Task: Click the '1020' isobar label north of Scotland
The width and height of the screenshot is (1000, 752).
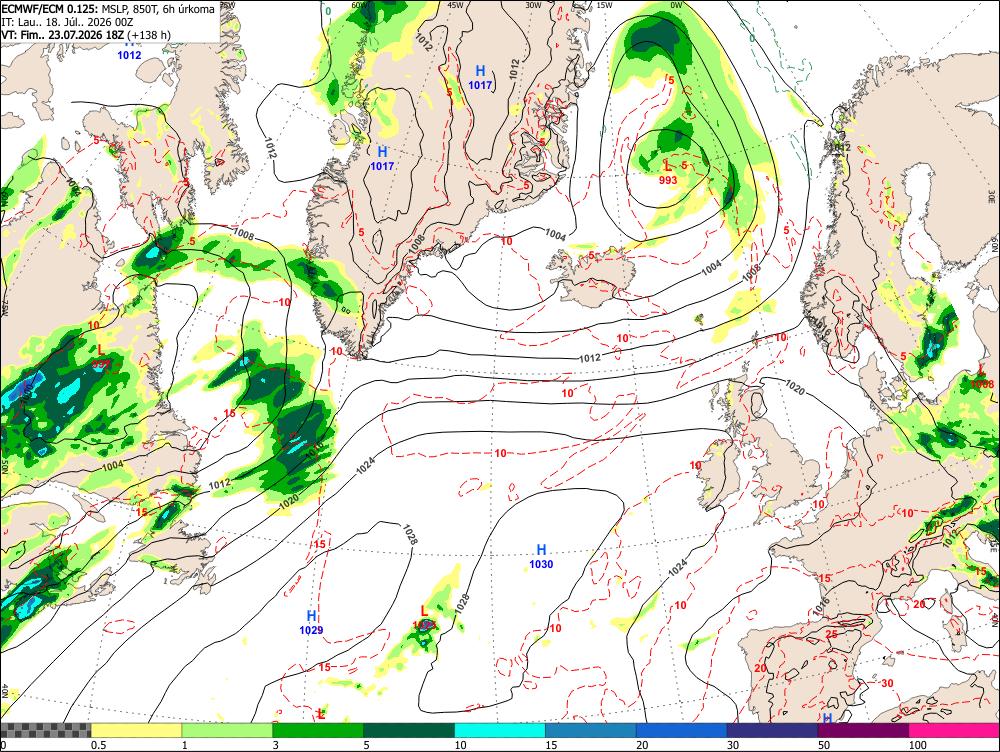Action: [795, 387]
